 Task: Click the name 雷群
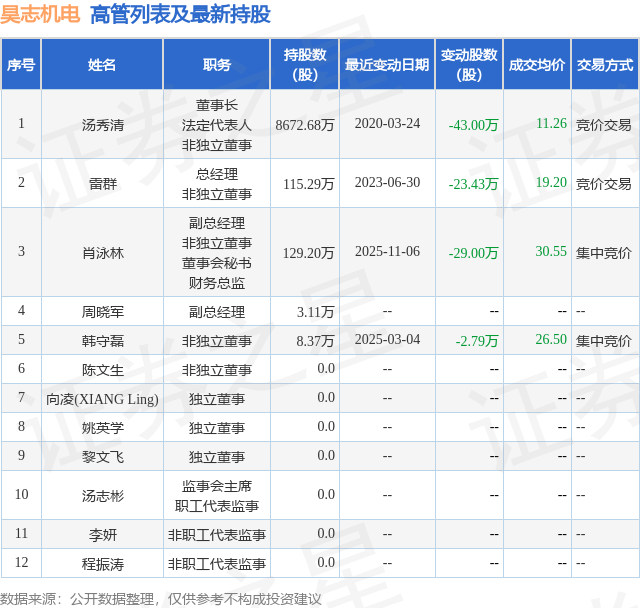(x=102, y=184)
